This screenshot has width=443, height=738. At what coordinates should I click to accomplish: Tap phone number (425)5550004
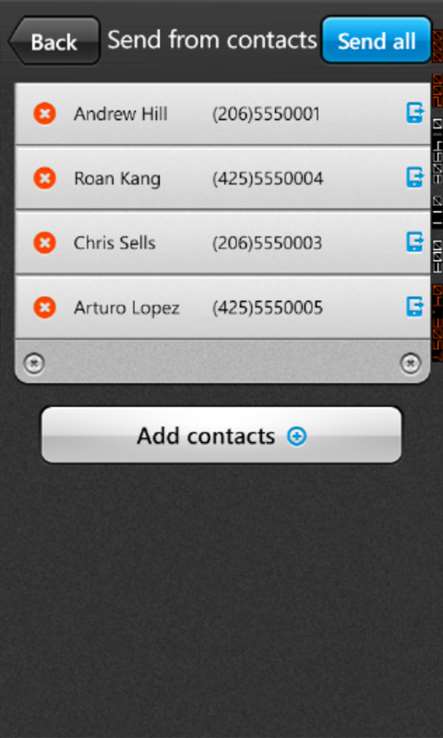pyautogui.click(x=267, y=179)
